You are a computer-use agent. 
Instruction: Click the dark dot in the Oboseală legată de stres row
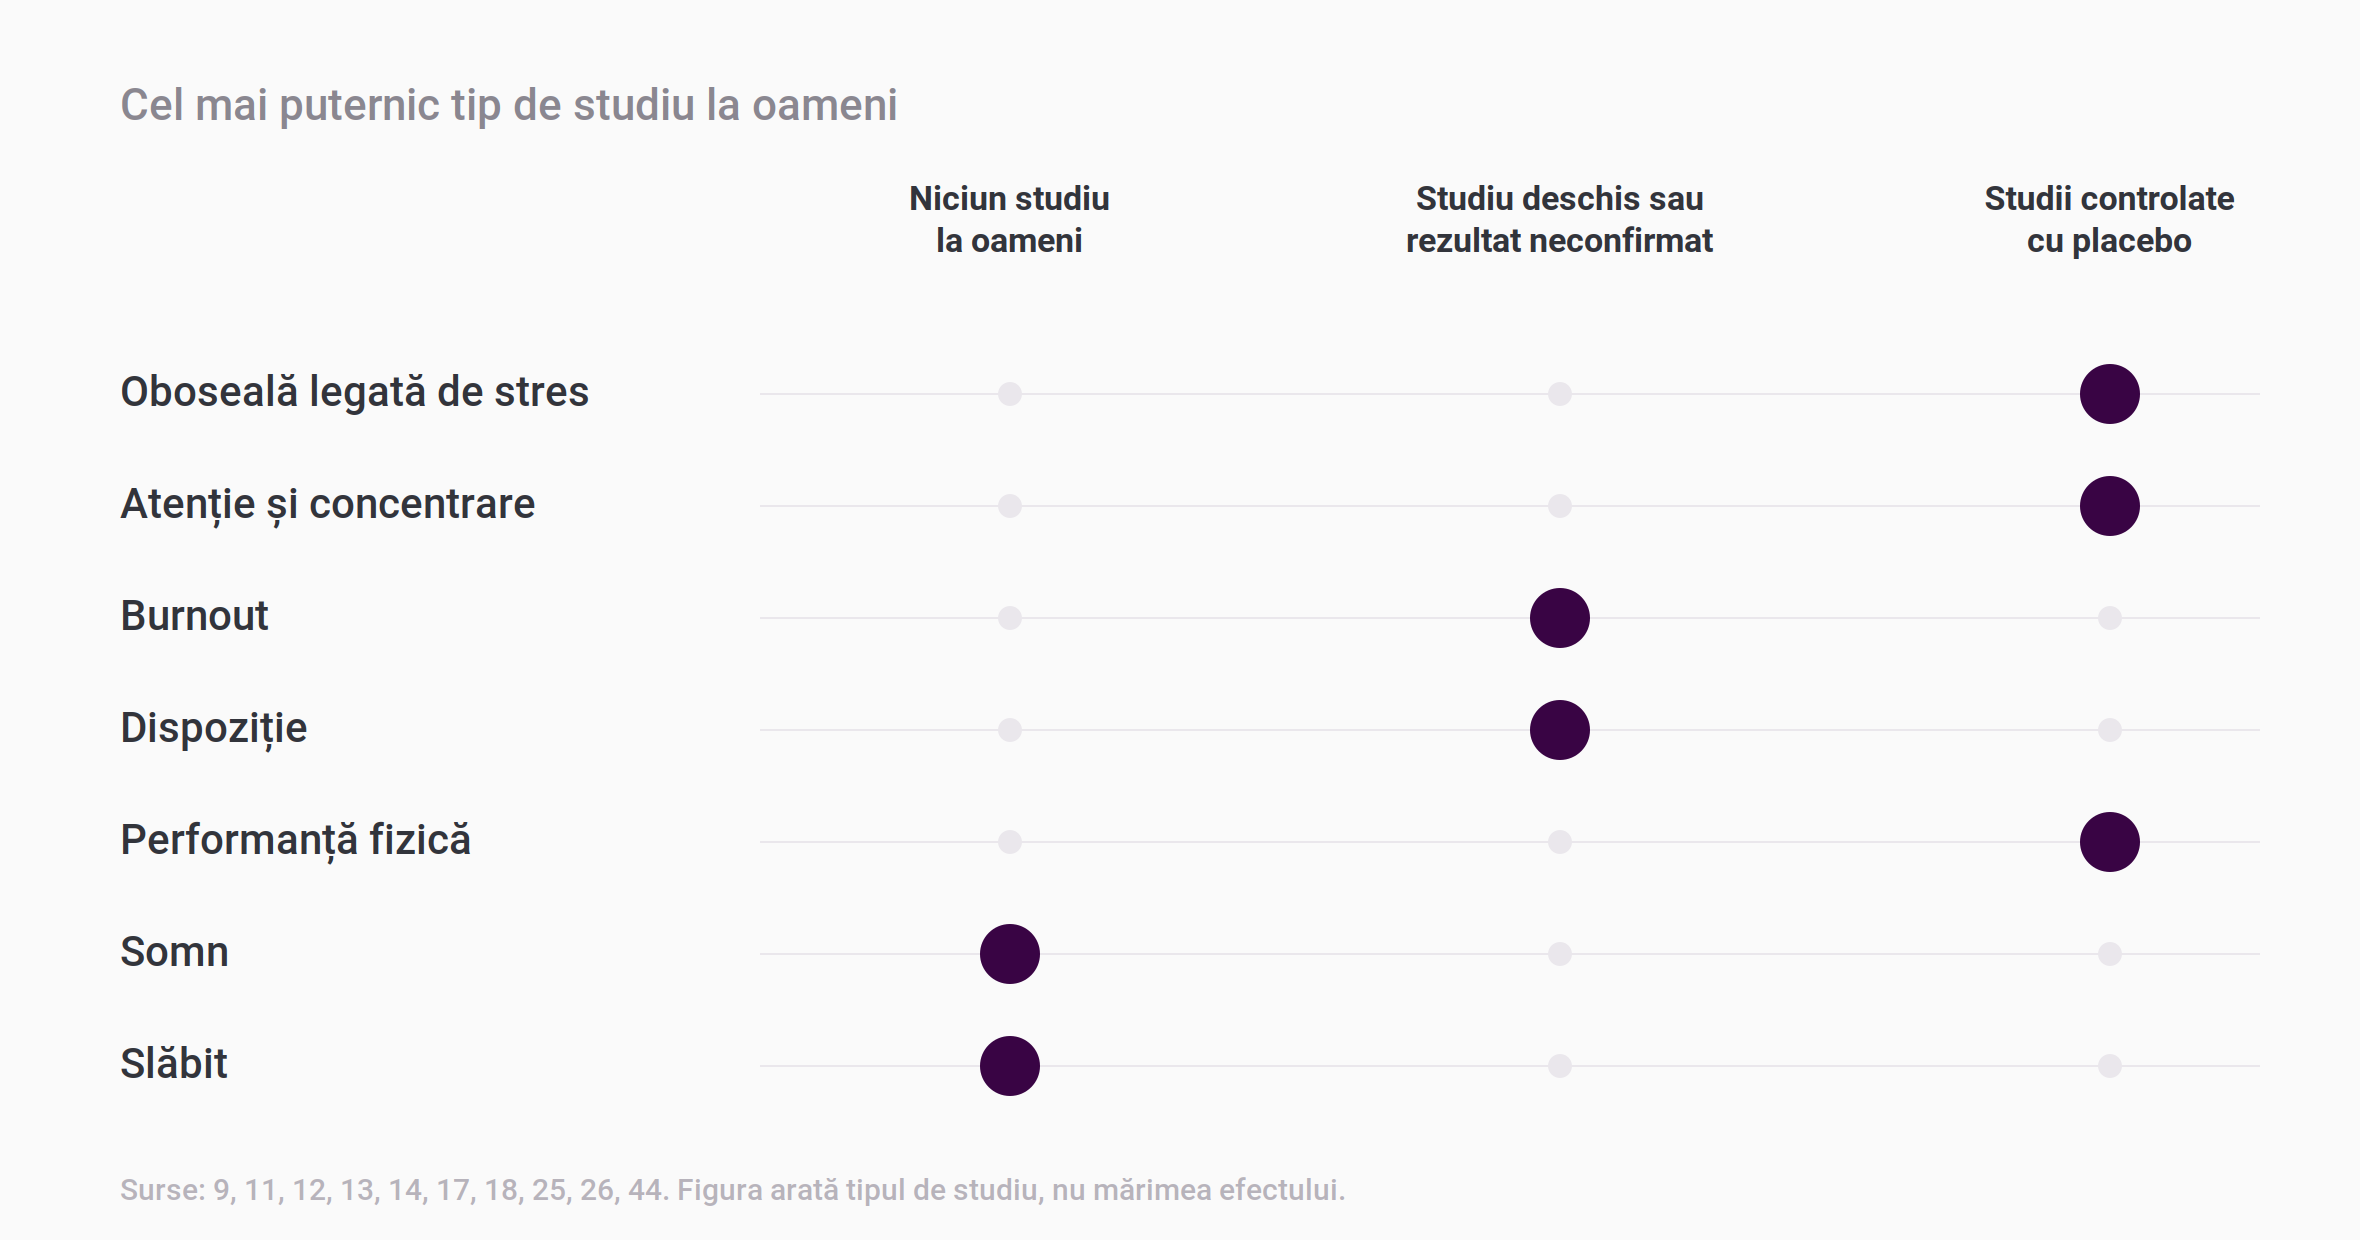tap(2110, 394)
